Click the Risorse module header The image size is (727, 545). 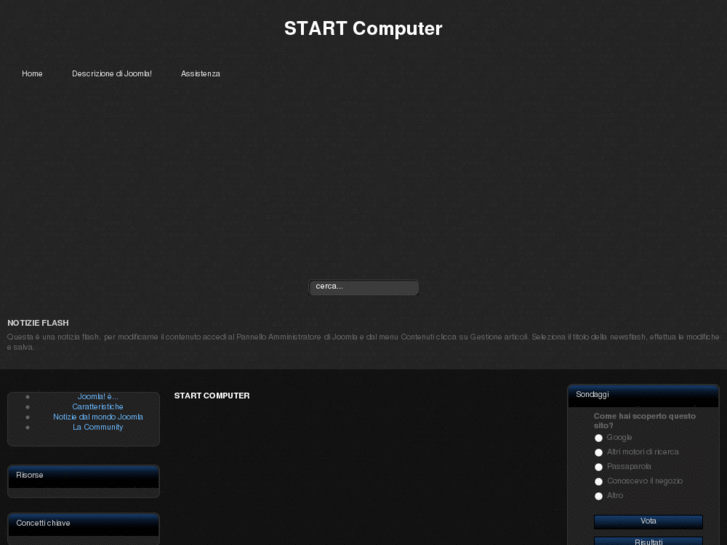[83, 476]
